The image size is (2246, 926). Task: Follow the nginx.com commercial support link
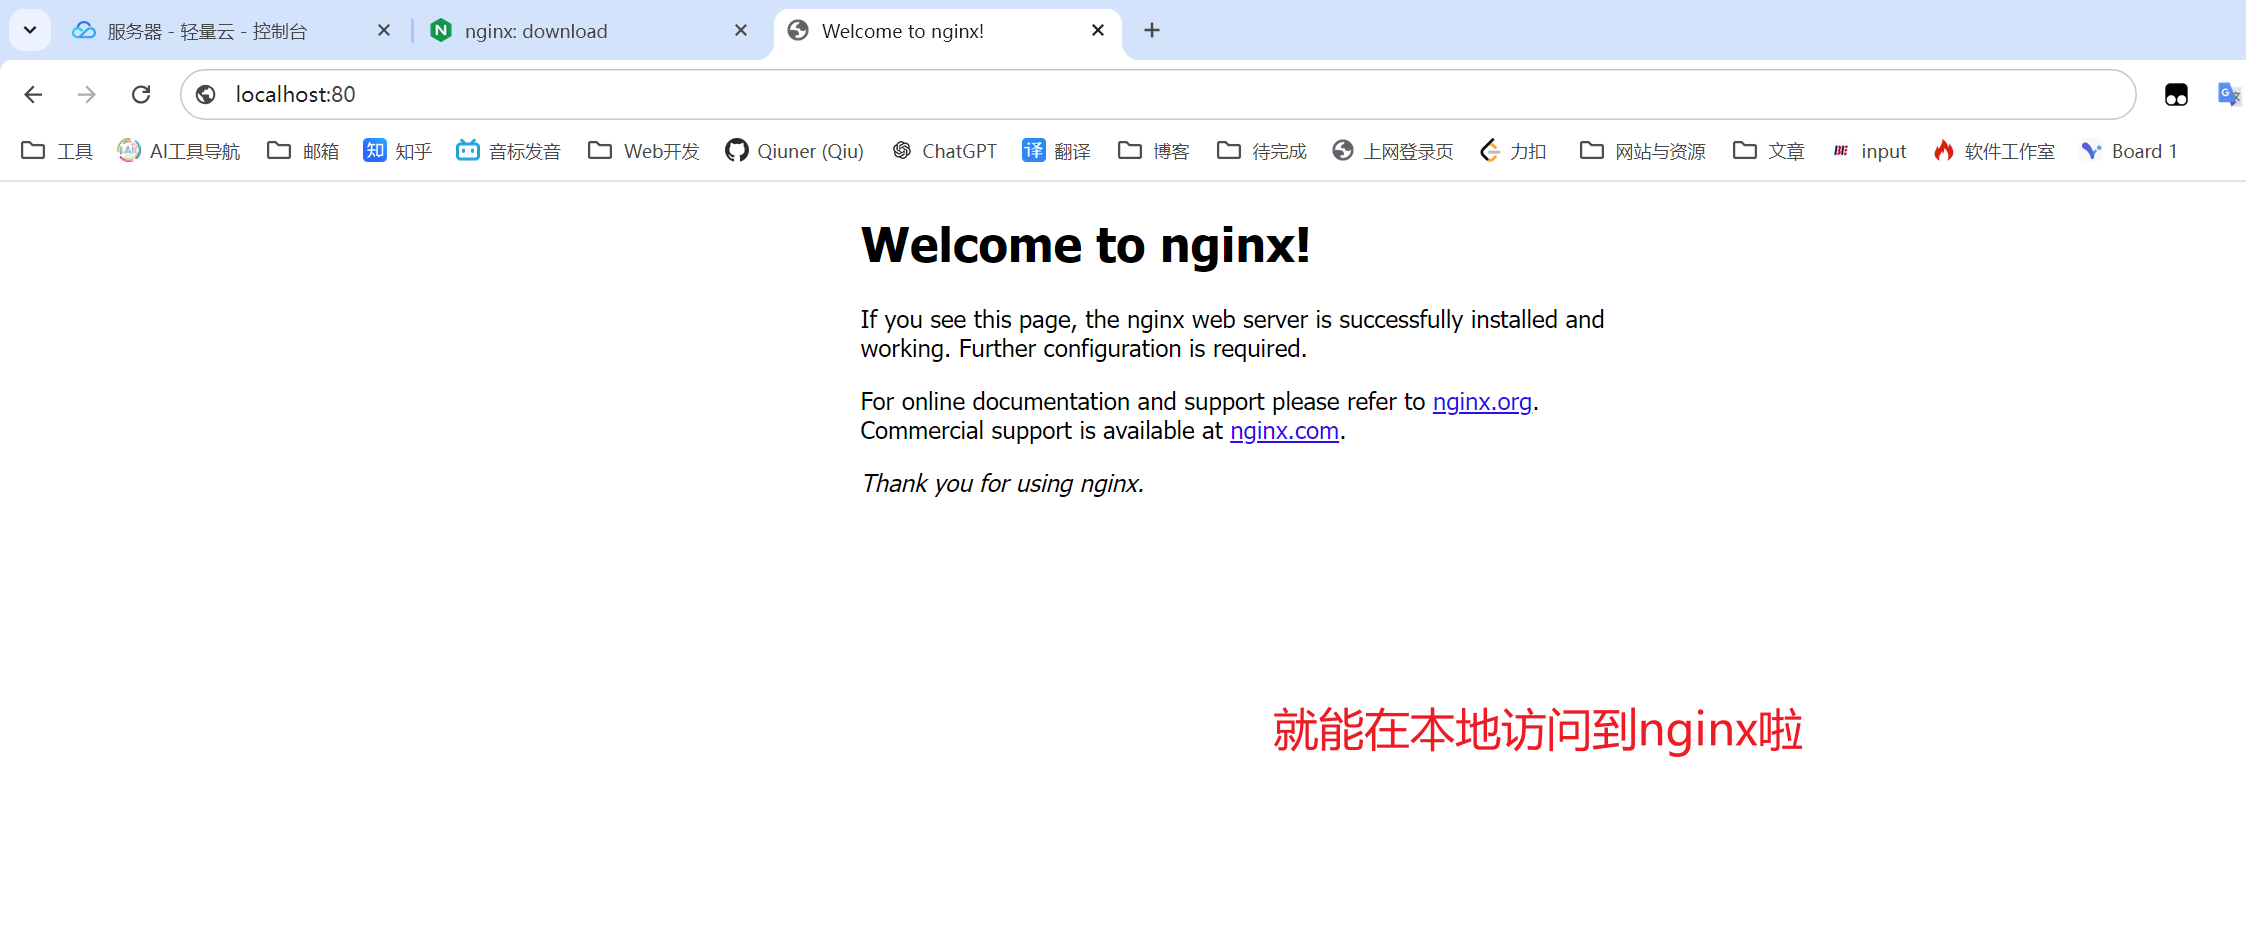click(1284, 431)
